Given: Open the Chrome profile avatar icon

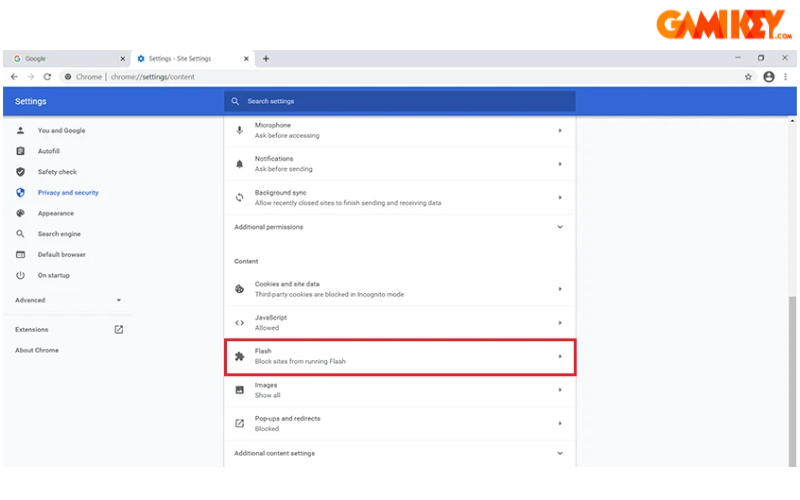Looking at the screenshot, I should point(768,77).
